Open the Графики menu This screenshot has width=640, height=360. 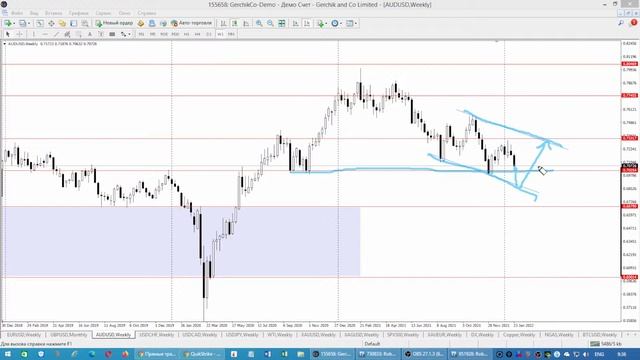(78, 13)
